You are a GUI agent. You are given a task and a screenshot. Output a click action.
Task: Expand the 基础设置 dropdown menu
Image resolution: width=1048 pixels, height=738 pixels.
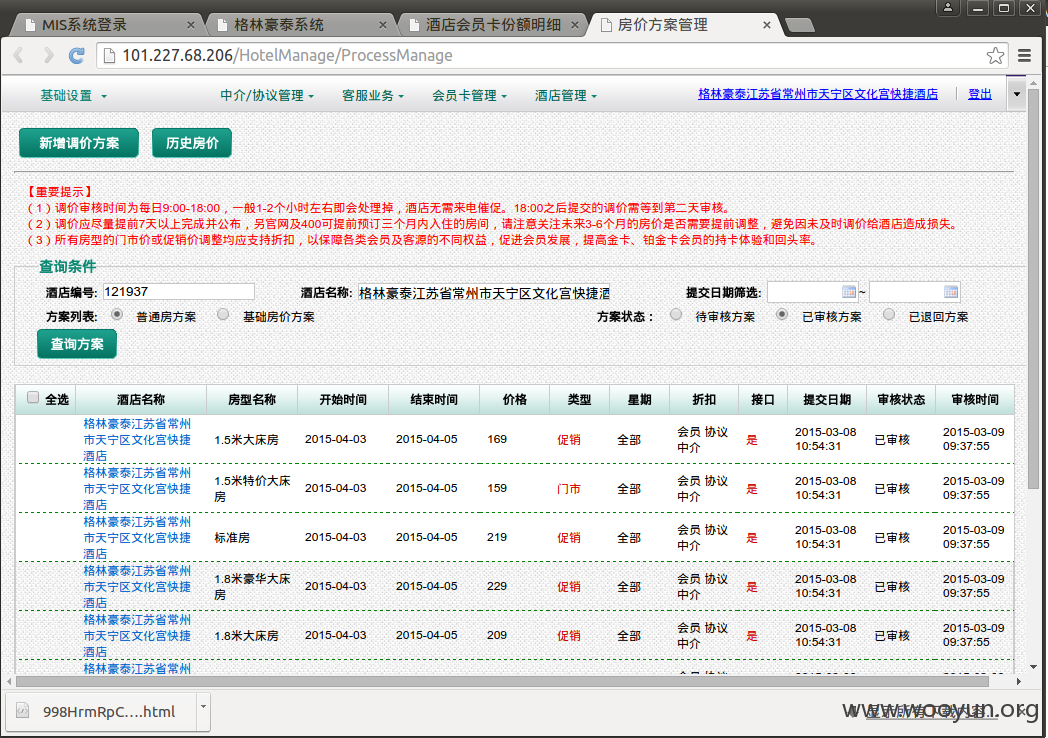pos(73,96)
